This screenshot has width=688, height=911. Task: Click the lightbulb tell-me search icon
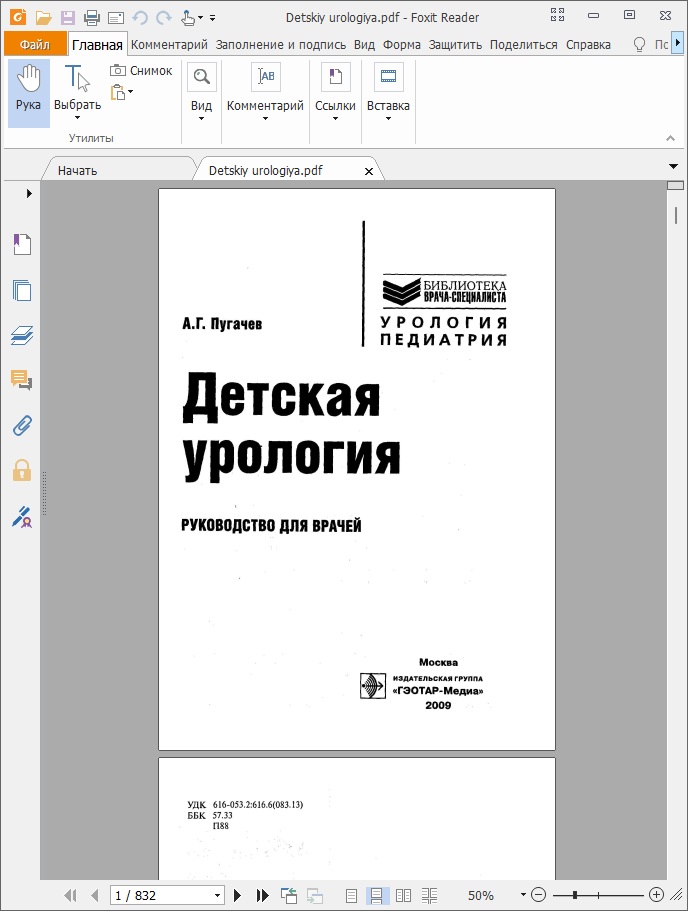point(639,45)
